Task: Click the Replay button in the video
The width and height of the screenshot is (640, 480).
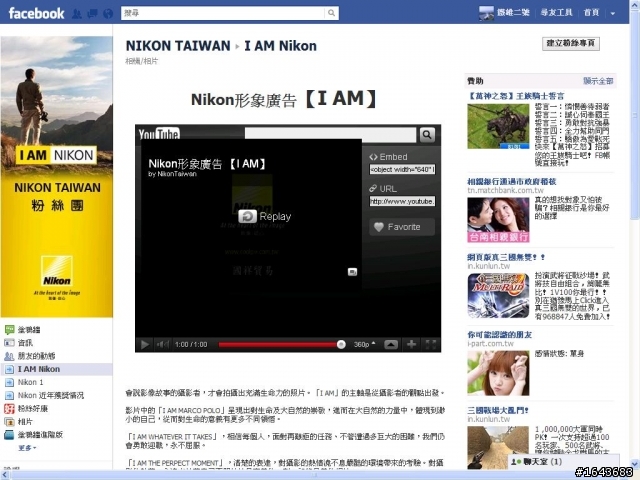Action: pyautogui.click(x=264, y=216)
